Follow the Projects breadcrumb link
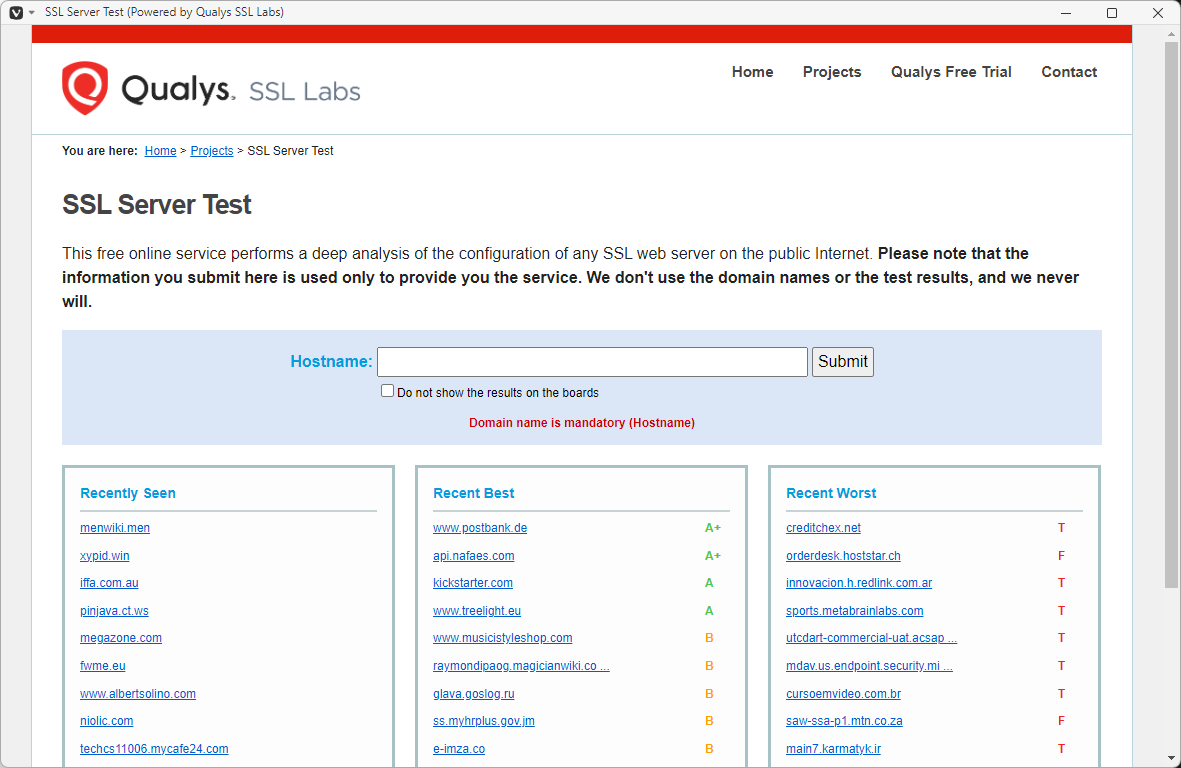The image size is (1181, 768). coord(212,151)
